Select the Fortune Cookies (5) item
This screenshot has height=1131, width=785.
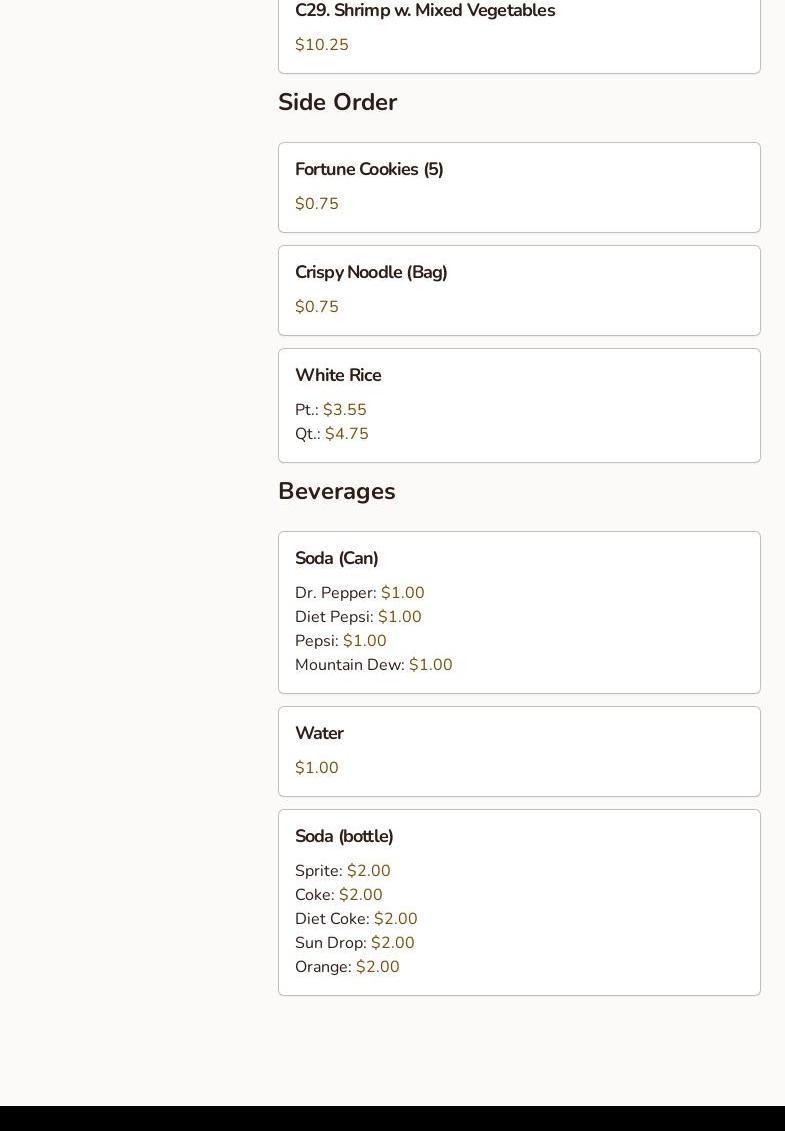tap(369, 170)
